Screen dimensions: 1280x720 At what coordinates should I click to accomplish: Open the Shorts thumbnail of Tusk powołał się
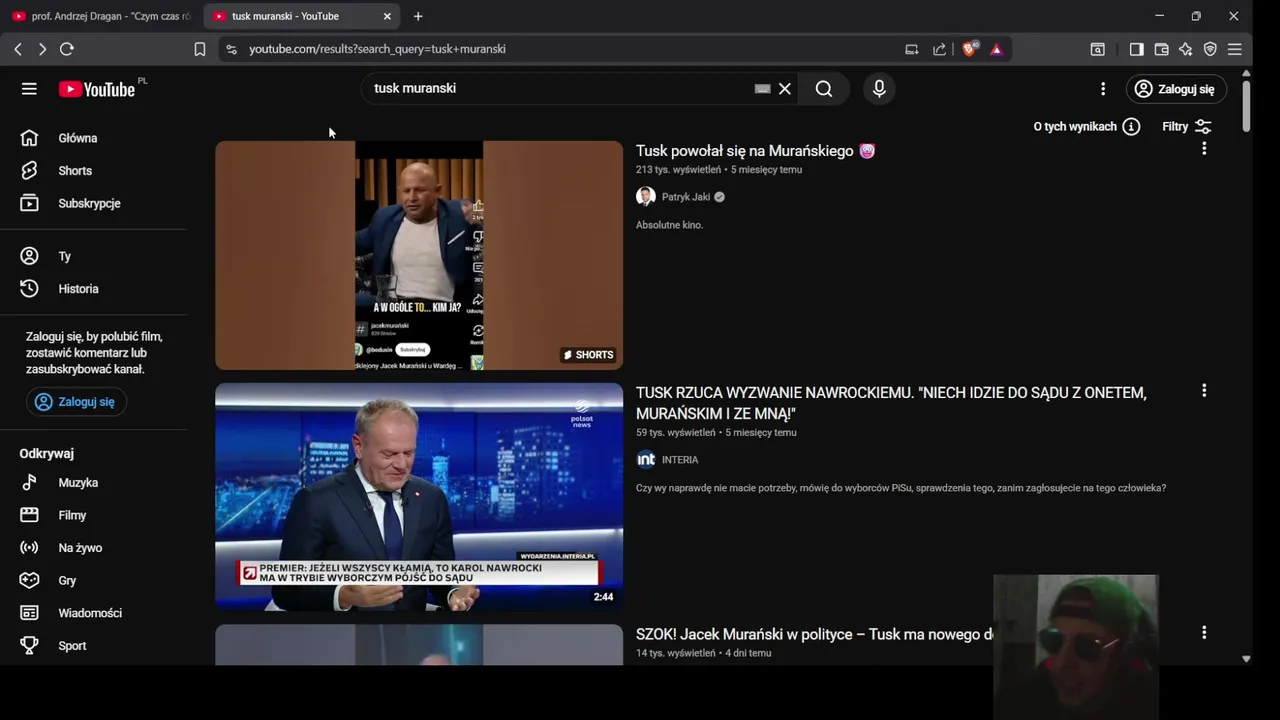[419, 255]
